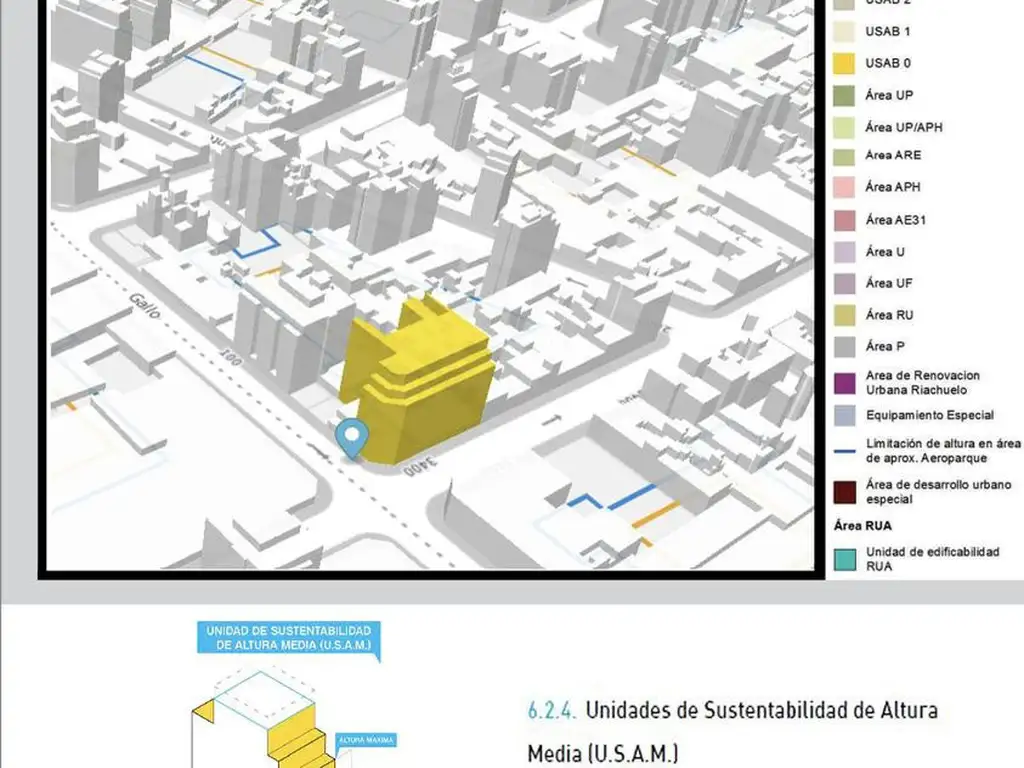Click the USAB 0 yellow swatch
This screenshot has height=768, width=1024.
click(x=843, y=63)
